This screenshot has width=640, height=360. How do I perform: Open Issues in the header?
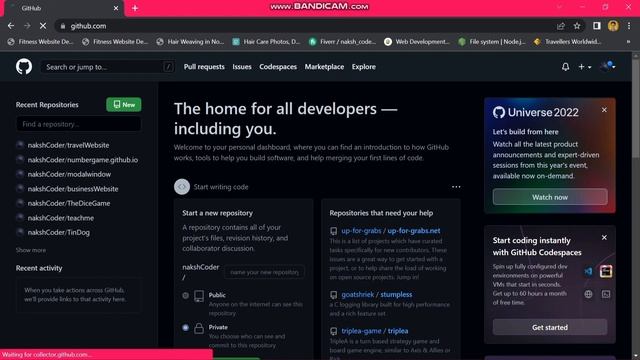pos(242,67)
